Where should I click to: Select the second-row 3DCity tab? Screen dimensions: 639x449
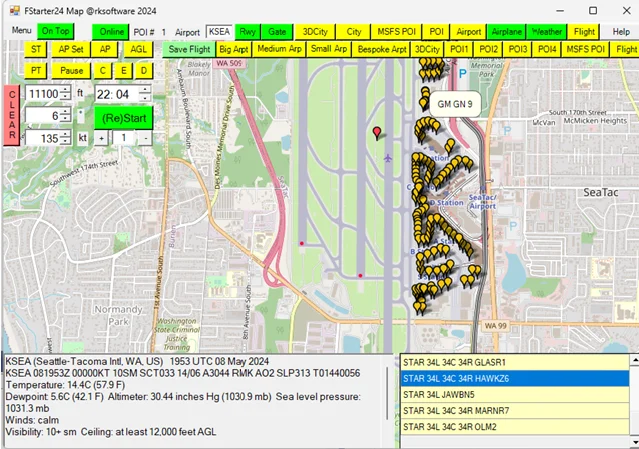pyautogui.click(x=427, y=49)
